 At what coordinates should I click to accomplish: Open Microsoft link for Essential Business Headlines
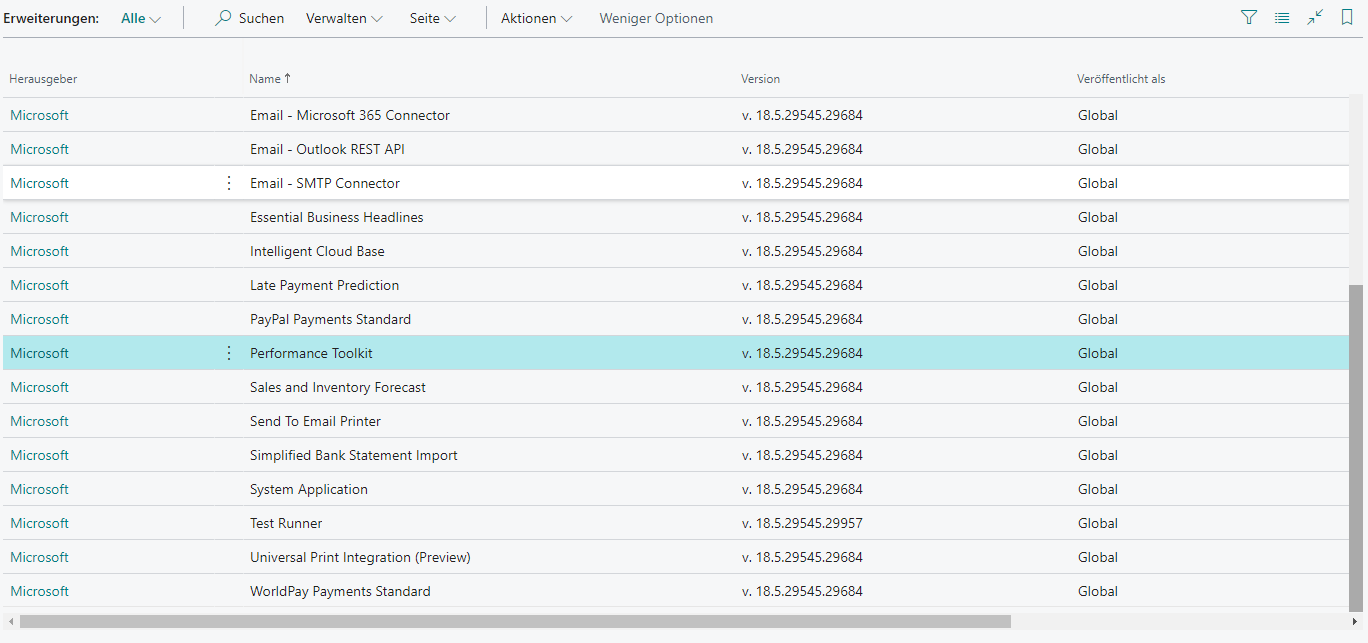[39, 217]
